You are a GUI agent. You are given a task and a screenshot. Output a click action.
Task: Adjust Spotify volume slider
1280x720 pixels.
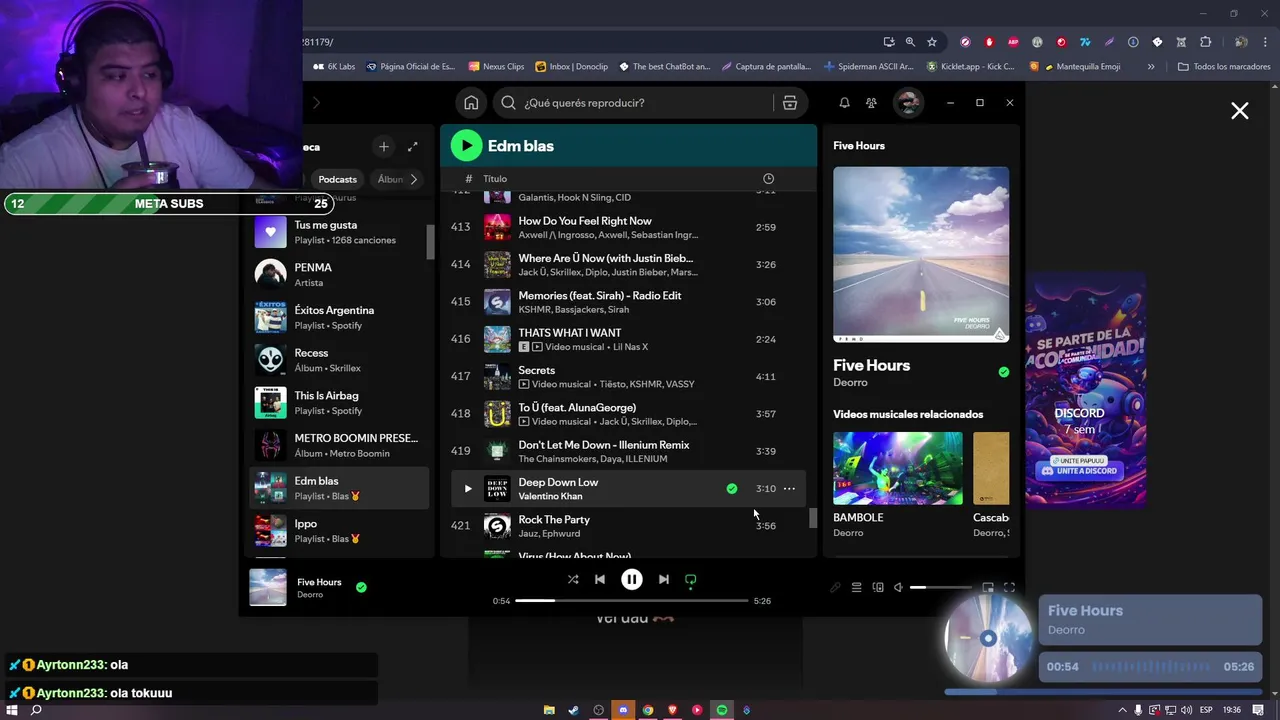[940, 588]
